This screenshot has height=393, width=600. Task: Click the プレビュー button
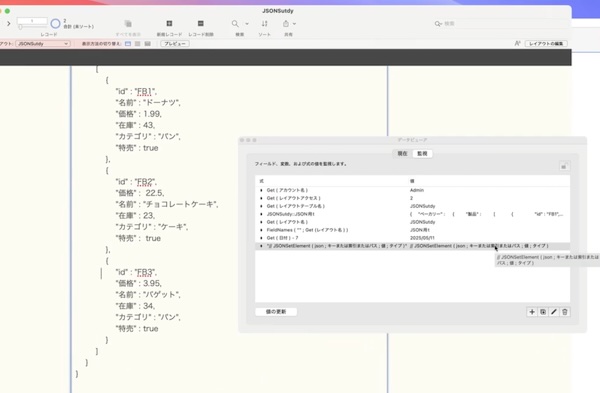coord(175,44)
